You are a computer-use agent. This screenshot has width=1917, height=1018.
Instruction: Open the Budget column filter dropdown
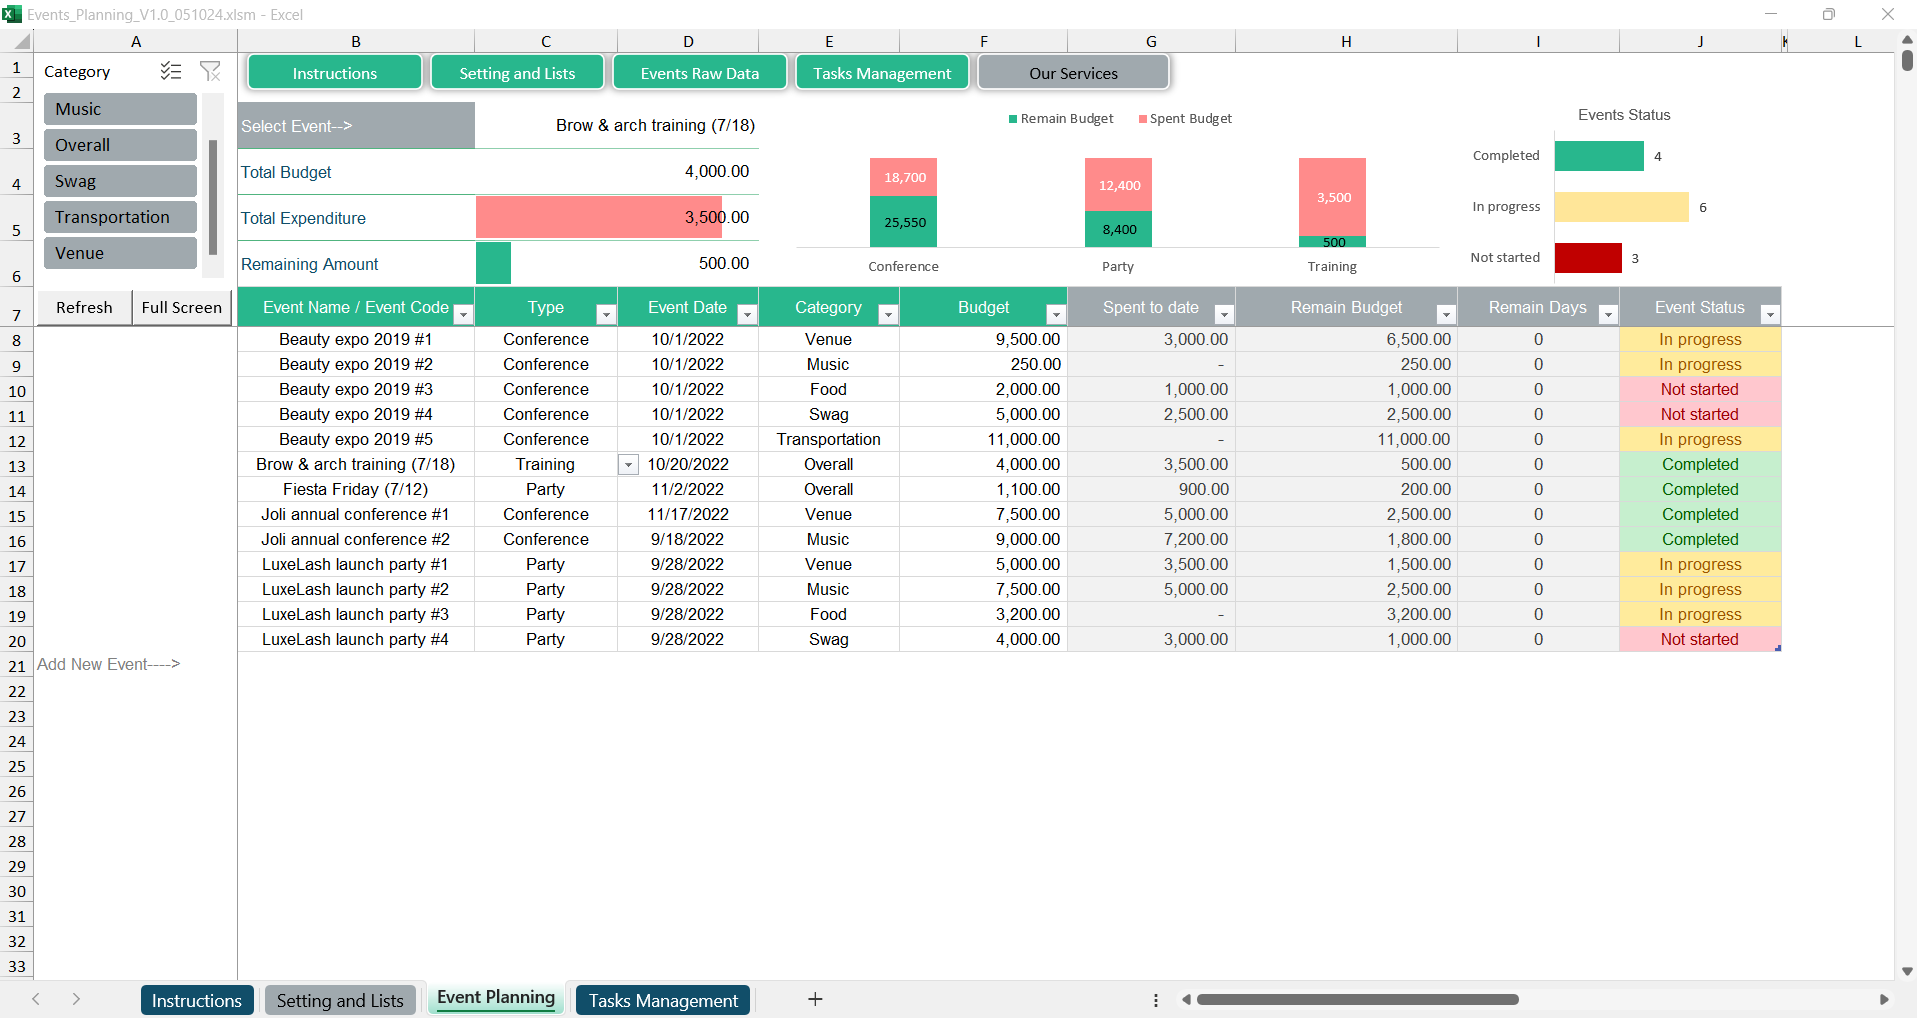tap(1055, 314)
